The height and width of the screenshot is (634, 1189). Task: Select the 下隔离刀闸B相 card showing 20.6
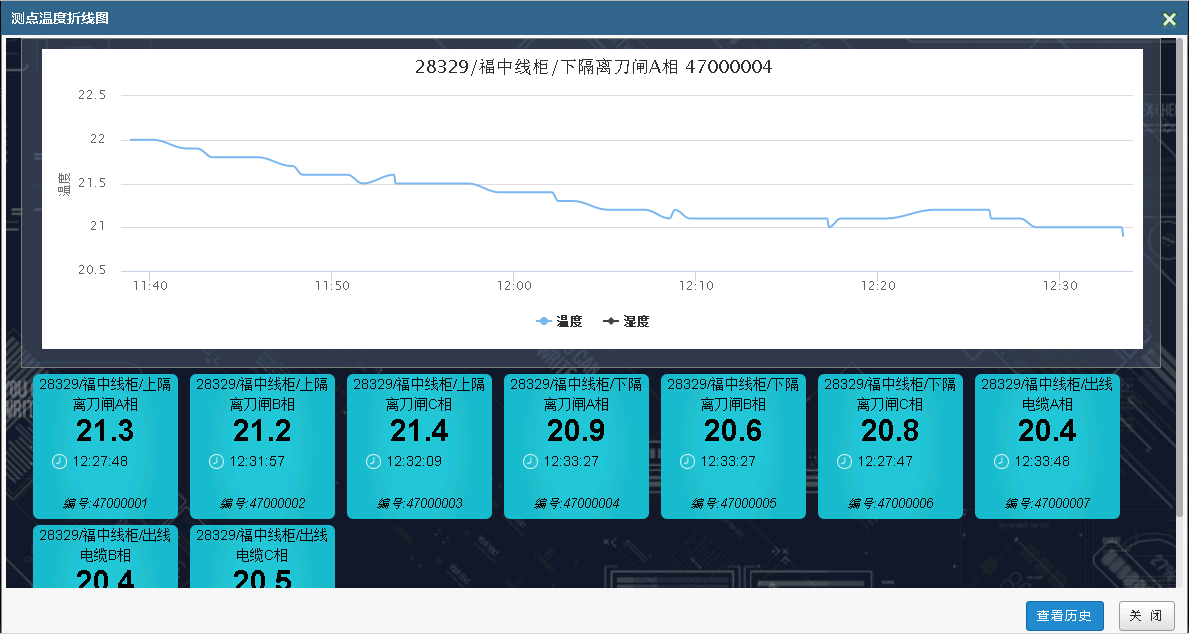click(733, 447)
